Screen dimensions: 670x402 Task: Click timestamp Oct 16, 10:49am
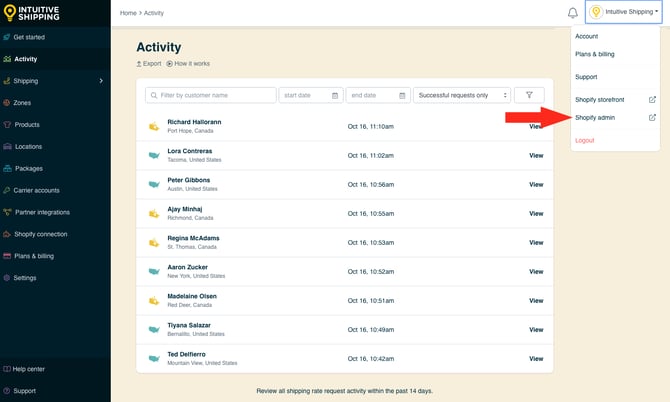point(371,330)
